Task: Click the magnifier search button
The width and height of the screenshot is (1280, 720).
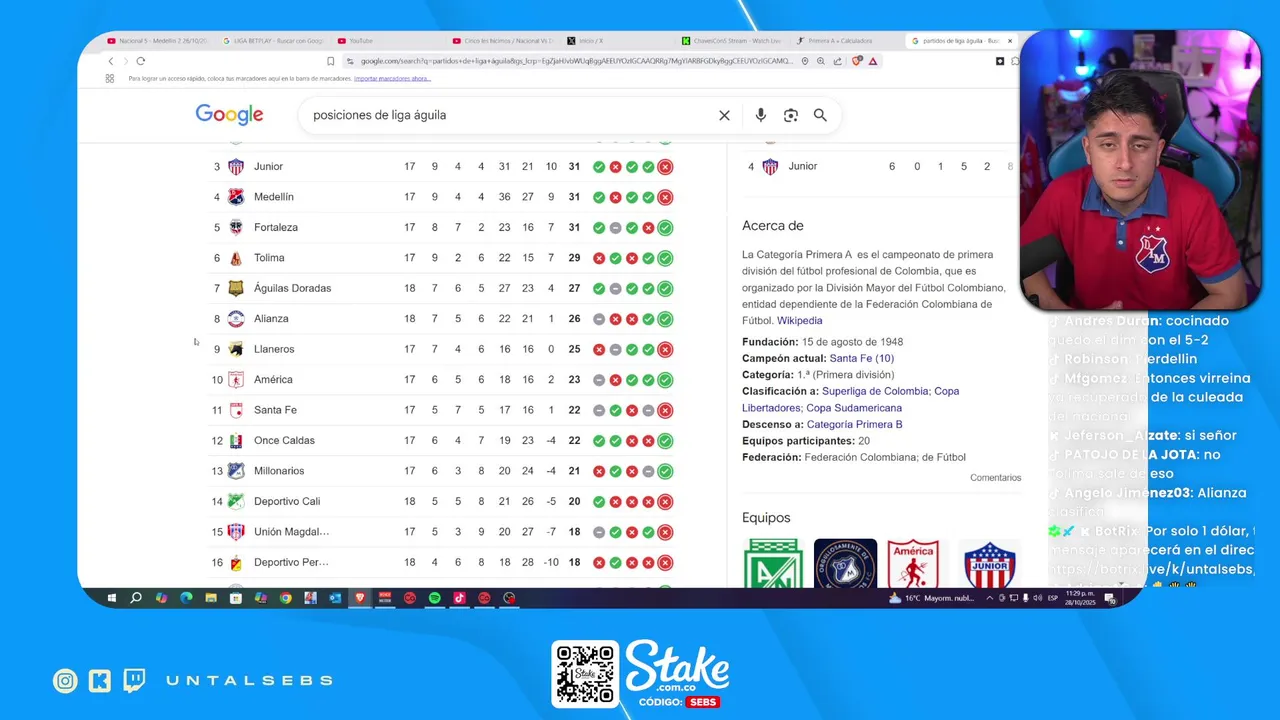Action: tap(820, 115)
